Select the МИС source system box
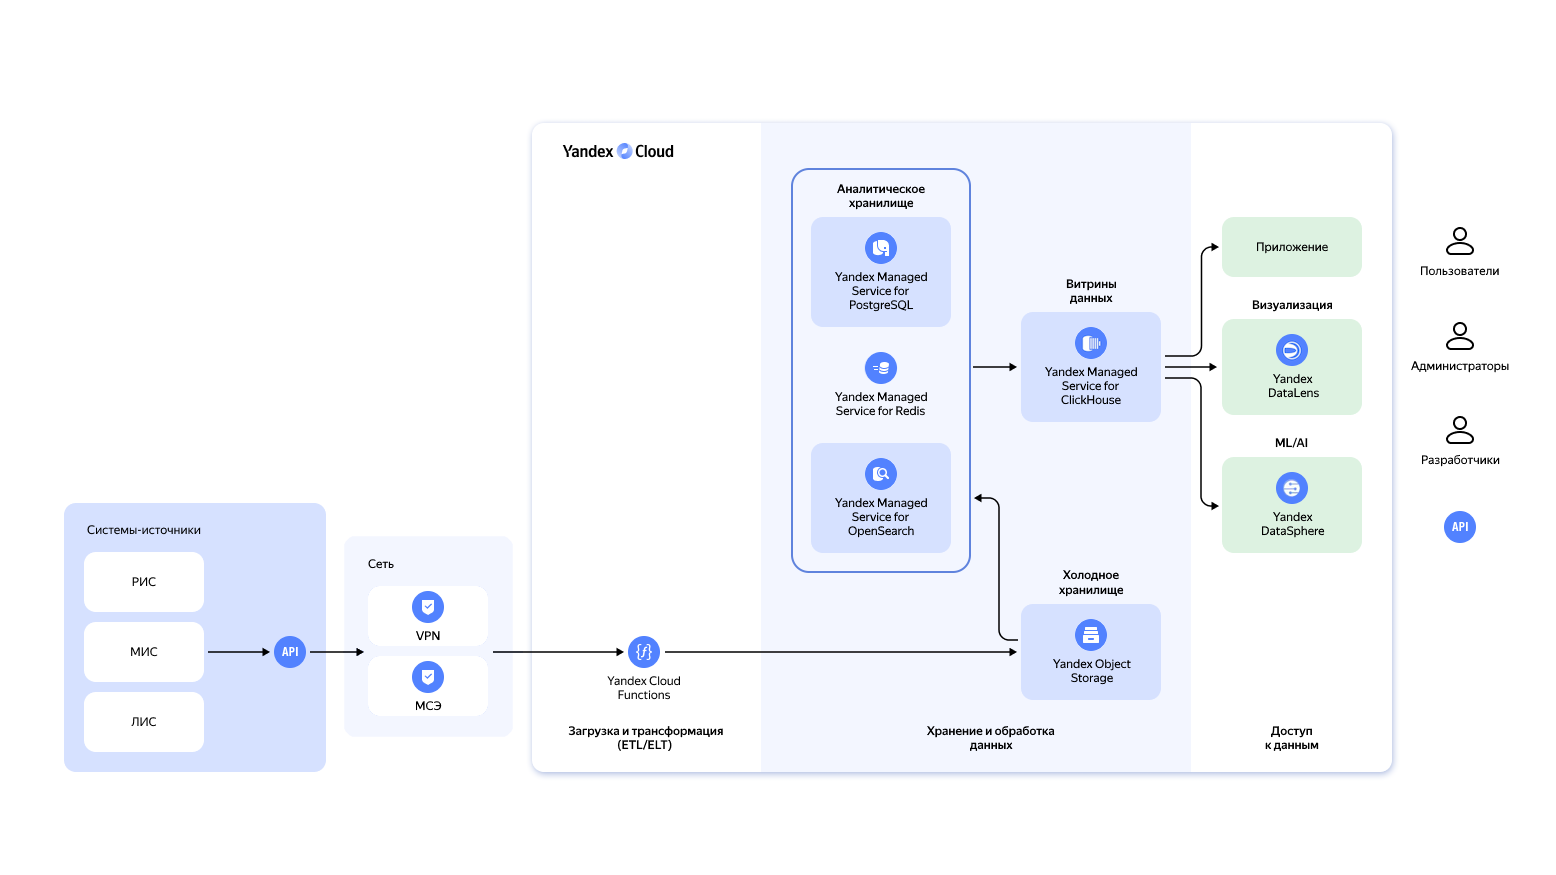Image resolution: width=1556 pixels, height=875 pixels. [x=144, y=652]
